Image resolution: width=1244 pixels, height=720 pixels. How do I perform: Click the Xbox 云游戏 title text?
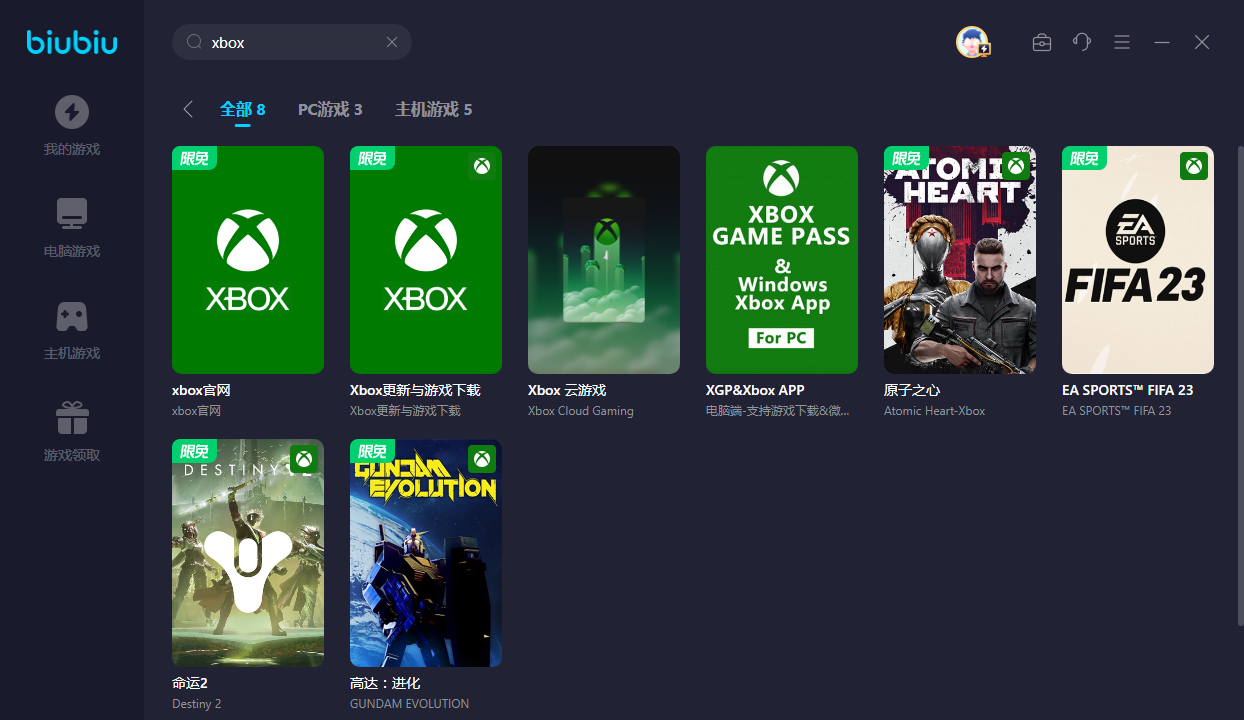(x=567, y=390)
